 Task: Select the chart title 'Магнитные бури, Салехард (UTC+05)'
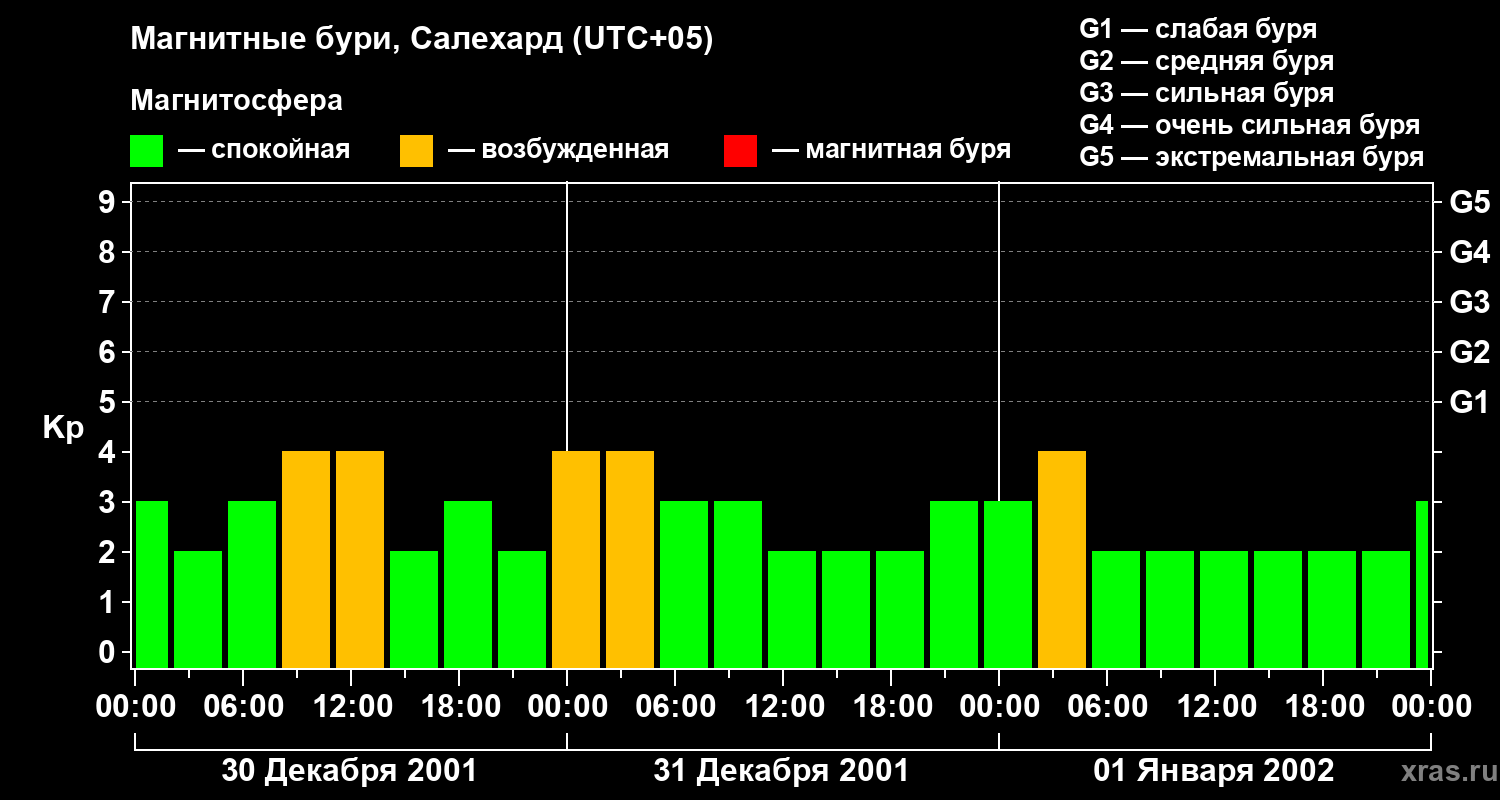coord(422,40)
